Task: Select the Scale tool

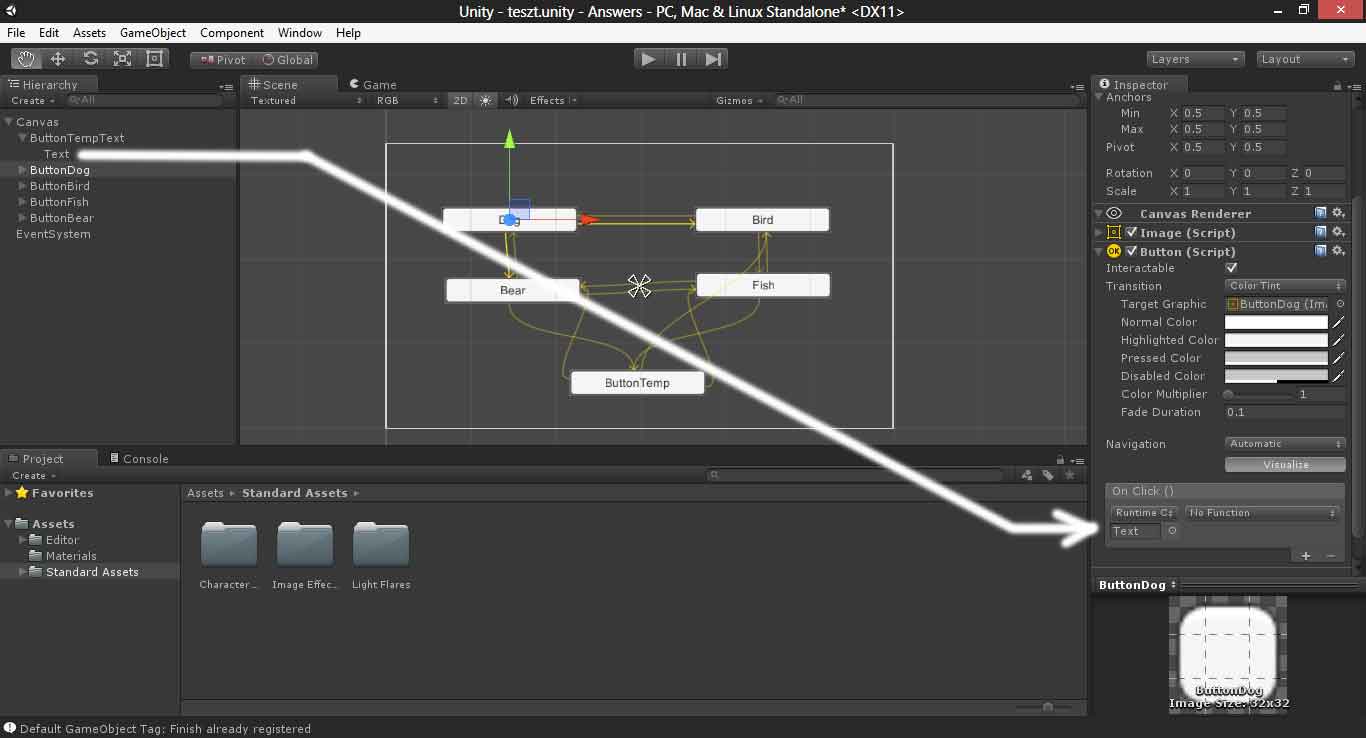Action: pos(122,59)
